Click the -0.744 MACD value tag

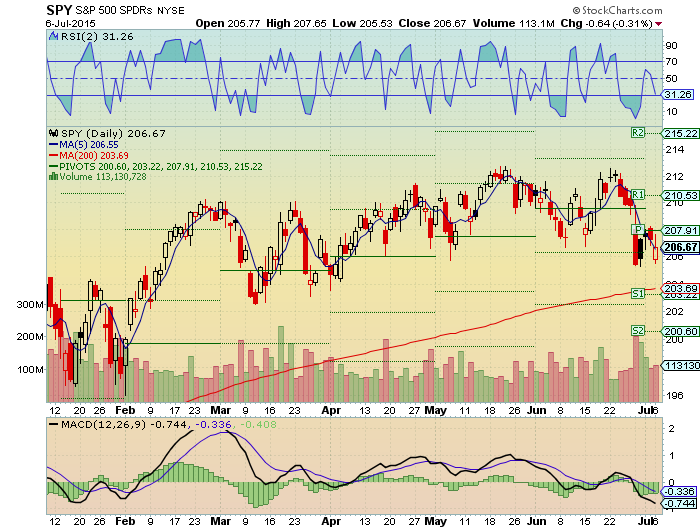[679, 504]
